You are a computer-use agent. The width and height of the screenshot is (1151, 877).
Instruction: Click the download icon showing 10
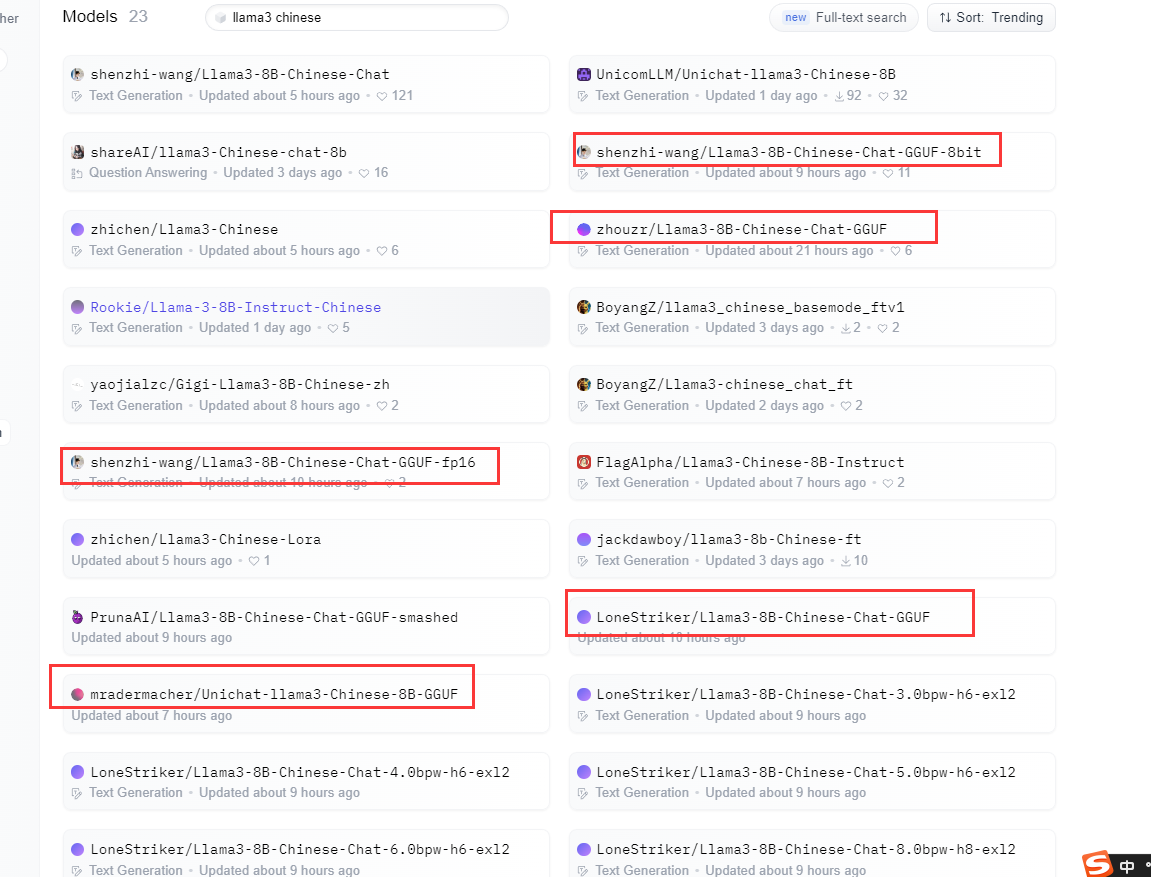(x=846, y=561)
